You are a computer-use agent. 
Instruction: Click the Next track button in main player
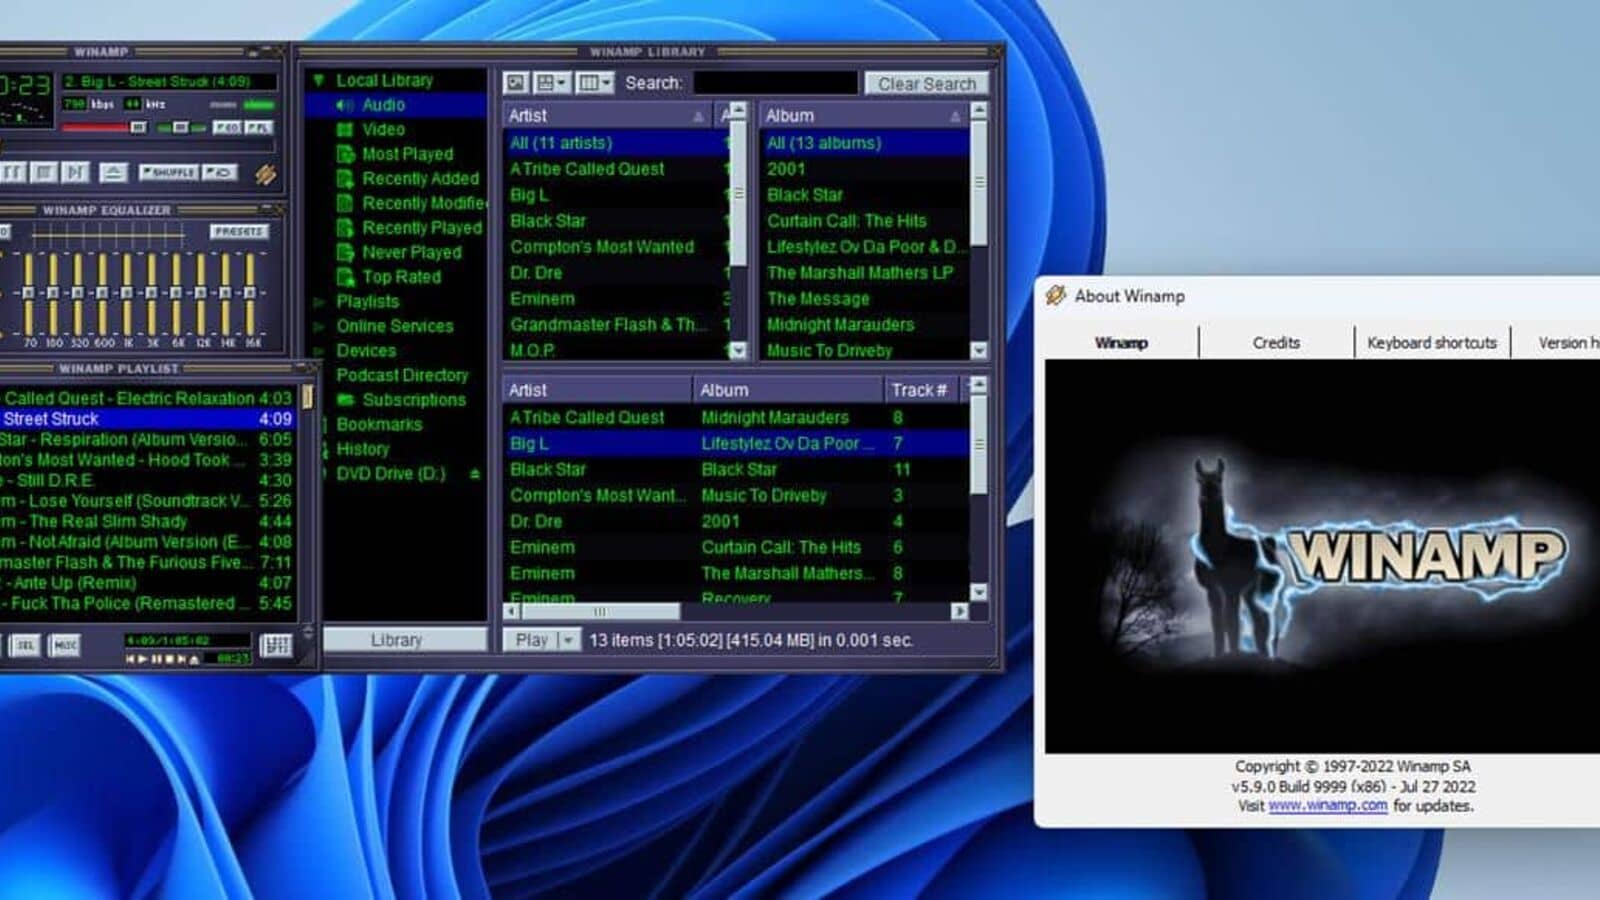point(76,173)
